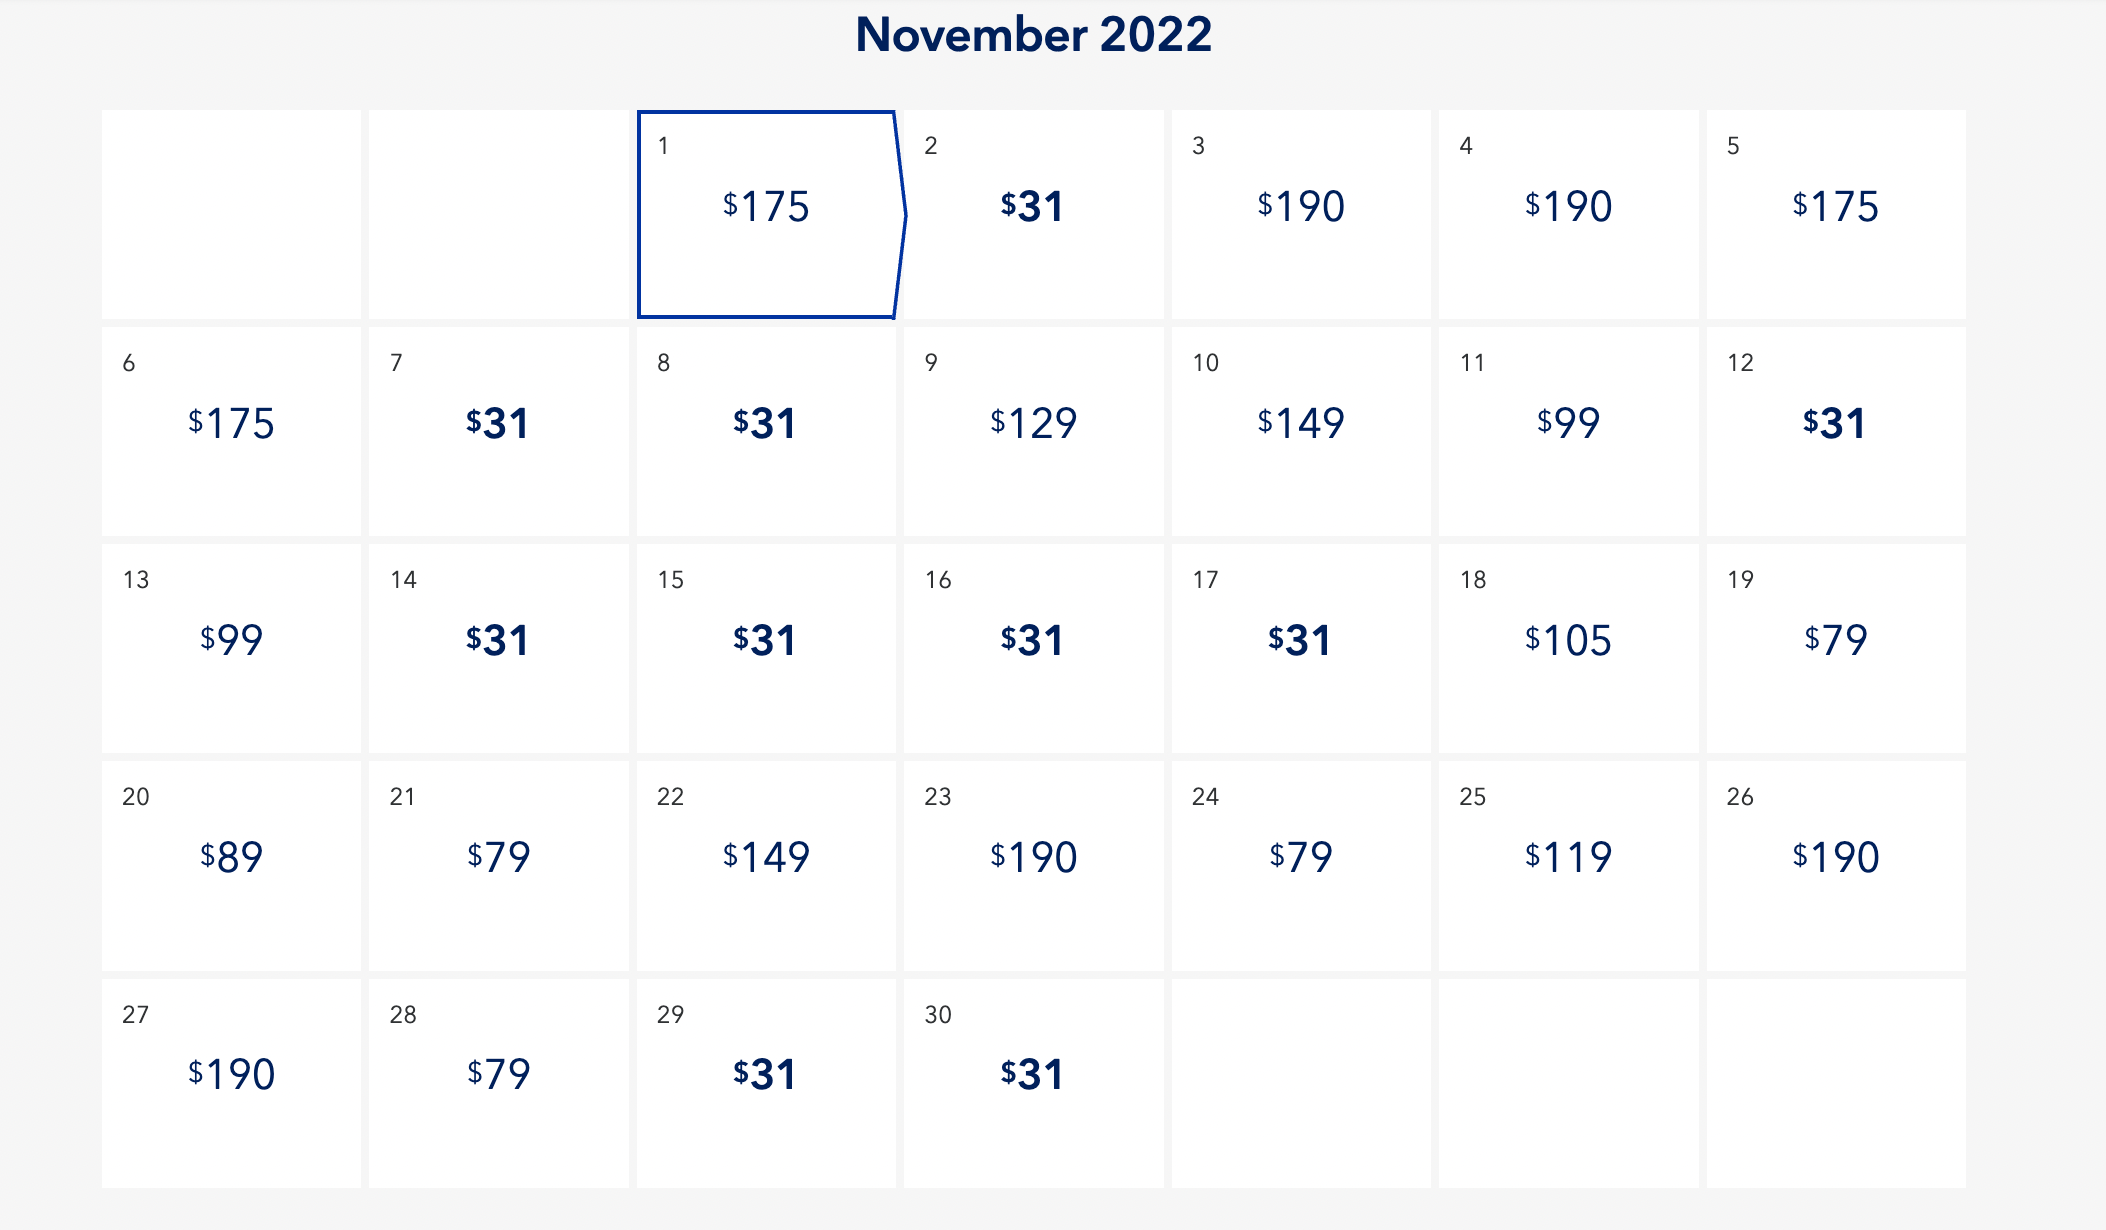This screenshot has height=1230, width=2106.
Task: Pick November 3 priced at $190
Action: [x=1301, y=214]
